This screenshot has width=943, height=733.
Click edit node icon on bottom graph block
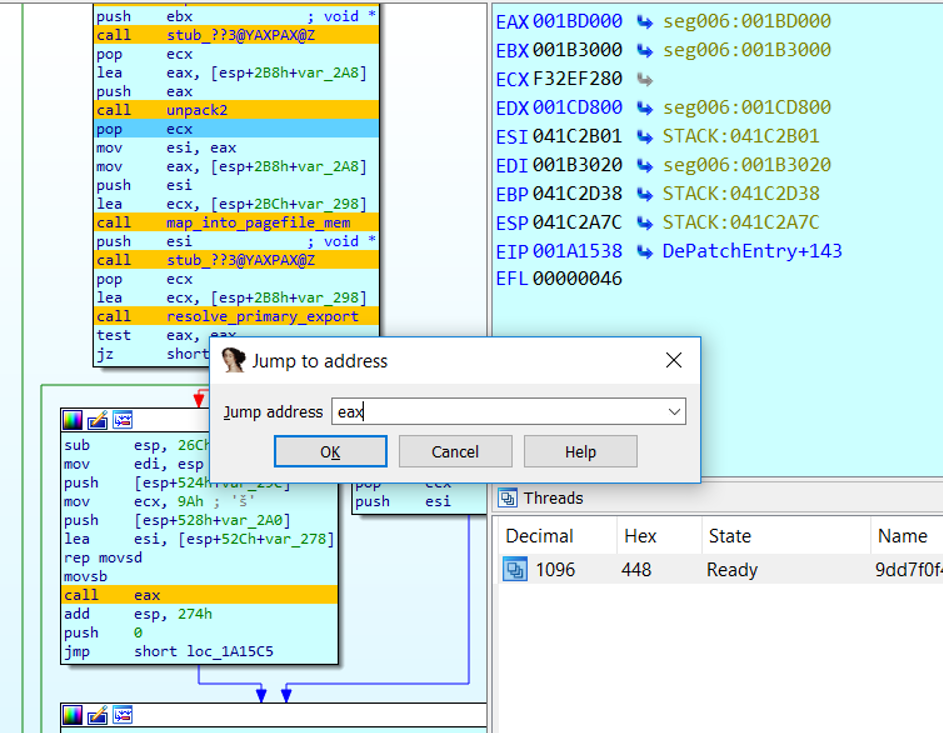pos(97,715)
